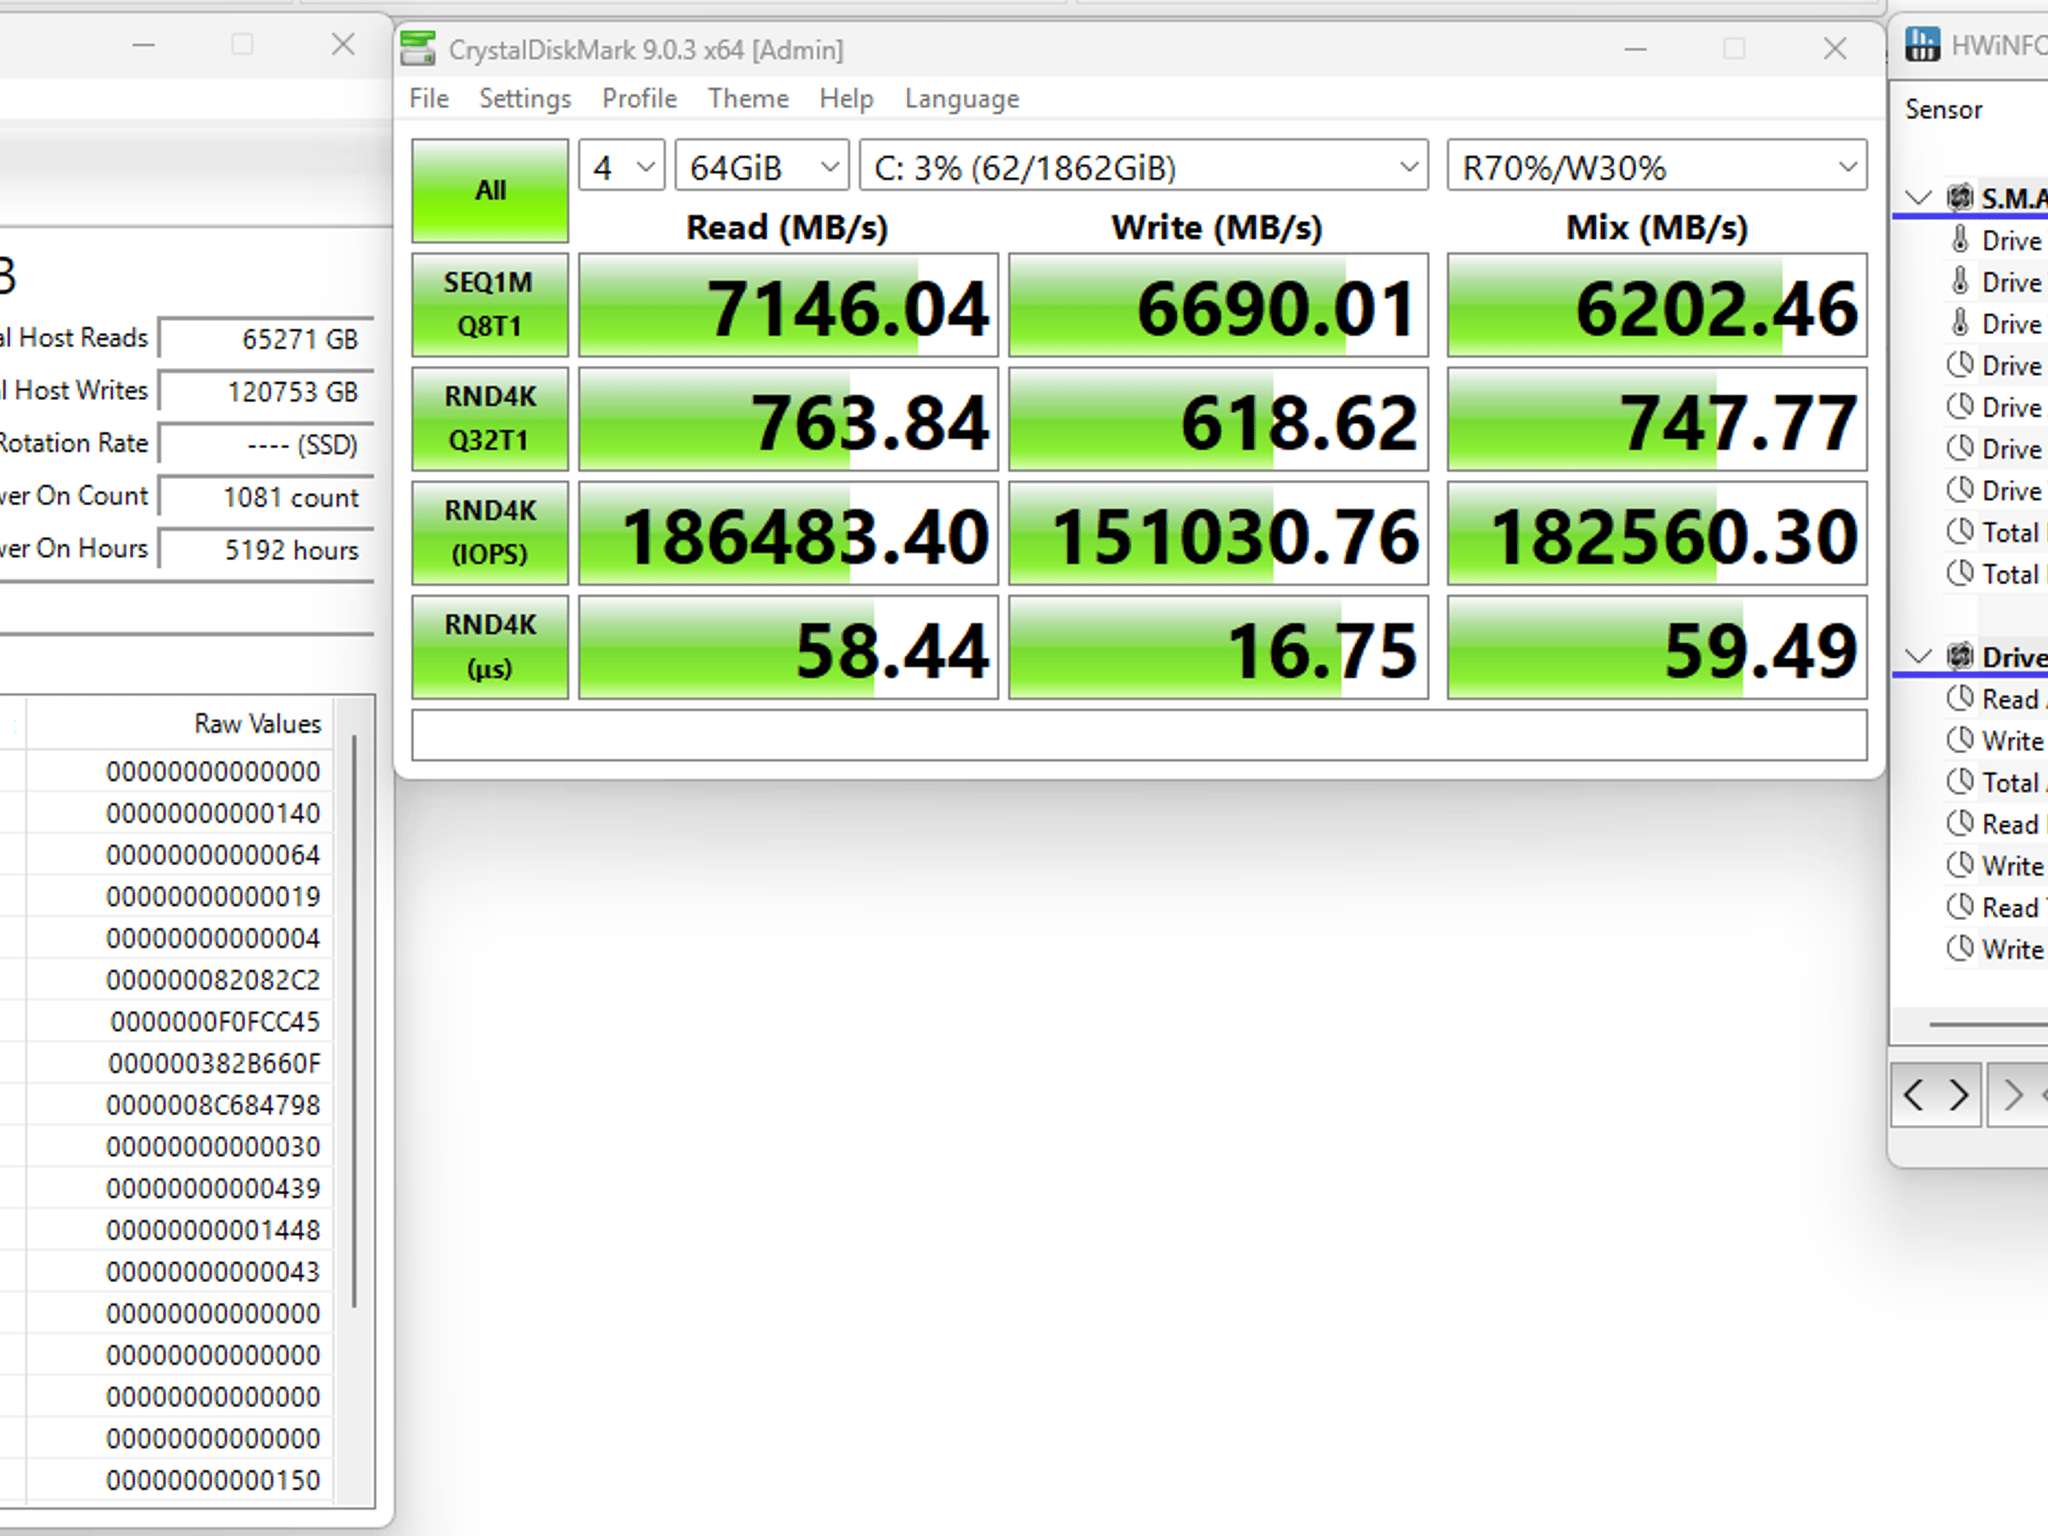This screenshot has width=2048, height=1536.
Task: Click the CrystalDiskMark app icon in title bar
Action: [418, 49]
